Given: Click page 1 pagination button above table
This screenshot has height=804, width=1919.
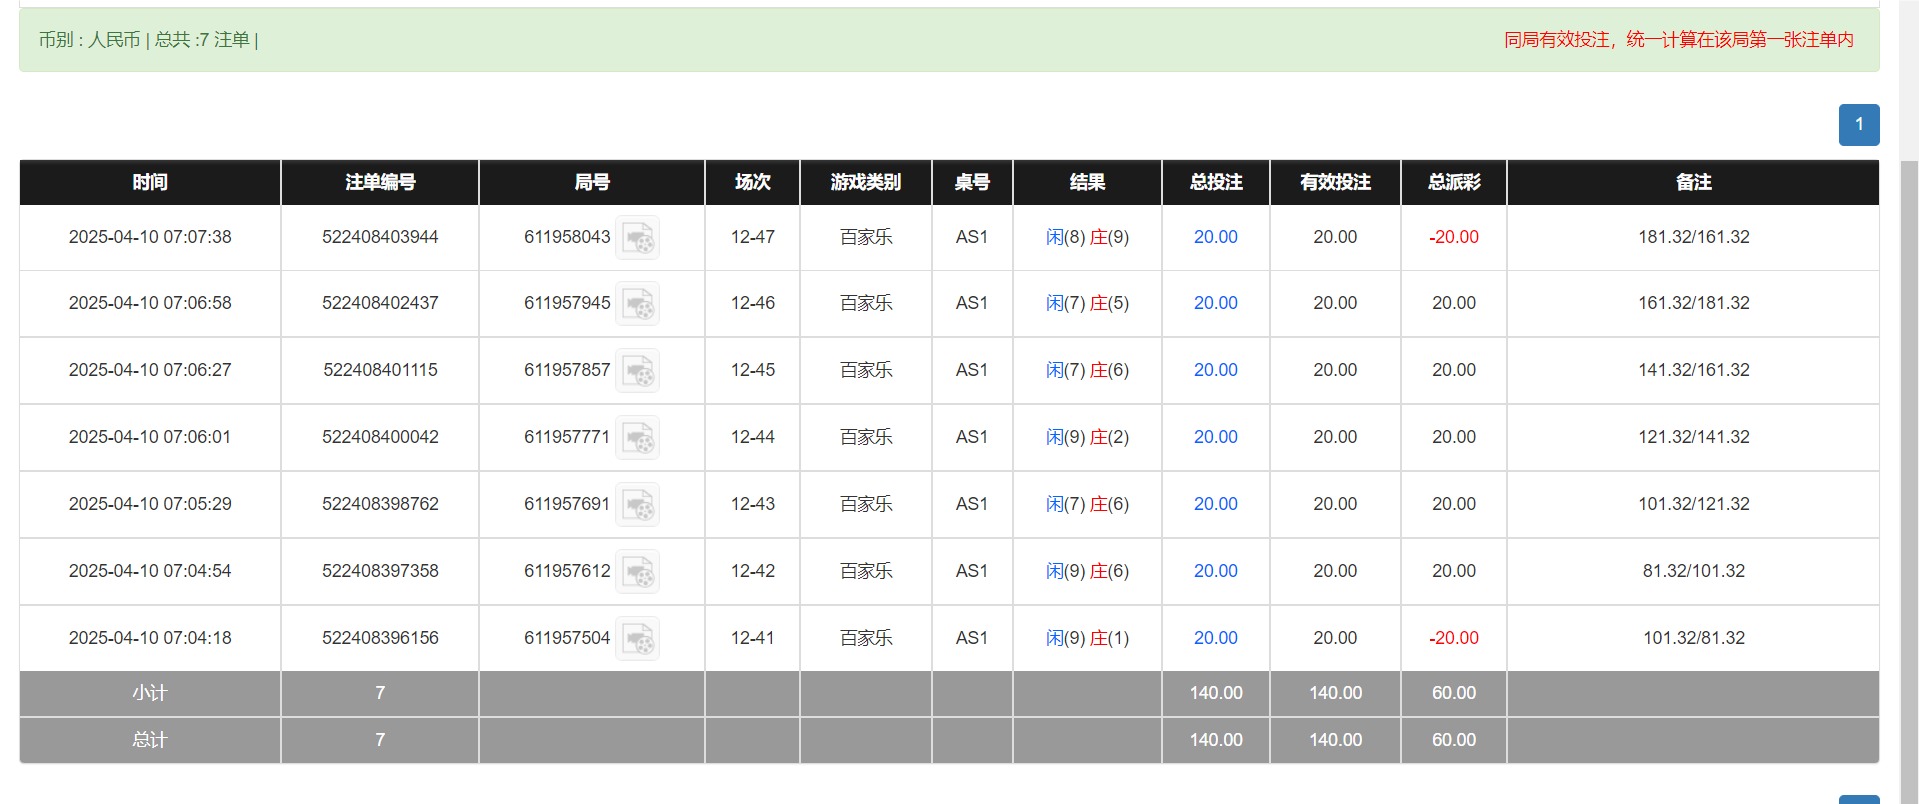Looking at the screenshot, I should 1858,125.
